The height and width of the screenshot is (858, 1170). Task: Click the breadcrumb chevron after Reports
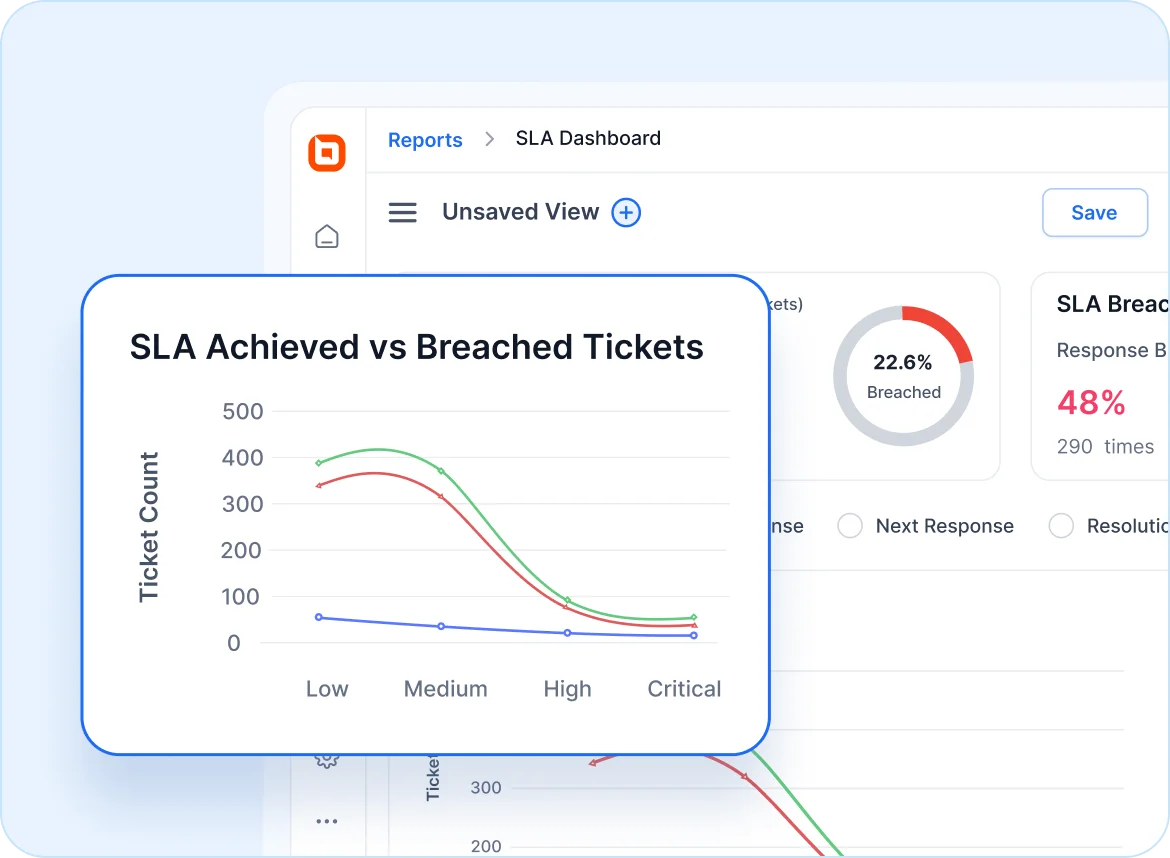click(x=489, y=140)
